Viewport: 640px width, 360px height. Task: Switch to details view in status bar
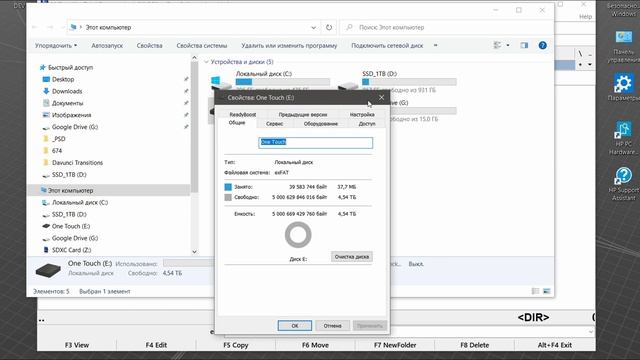click(535, 291)
